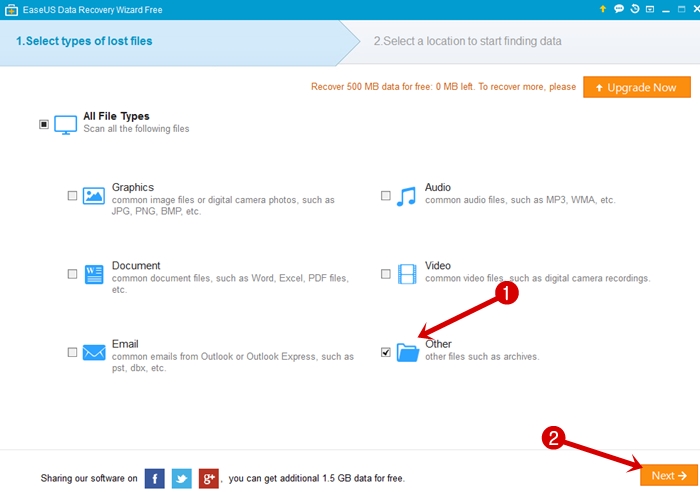Click 'Sharing our software on' text
700x492 pixels.
pyautogui.click(x=89, y=478)
